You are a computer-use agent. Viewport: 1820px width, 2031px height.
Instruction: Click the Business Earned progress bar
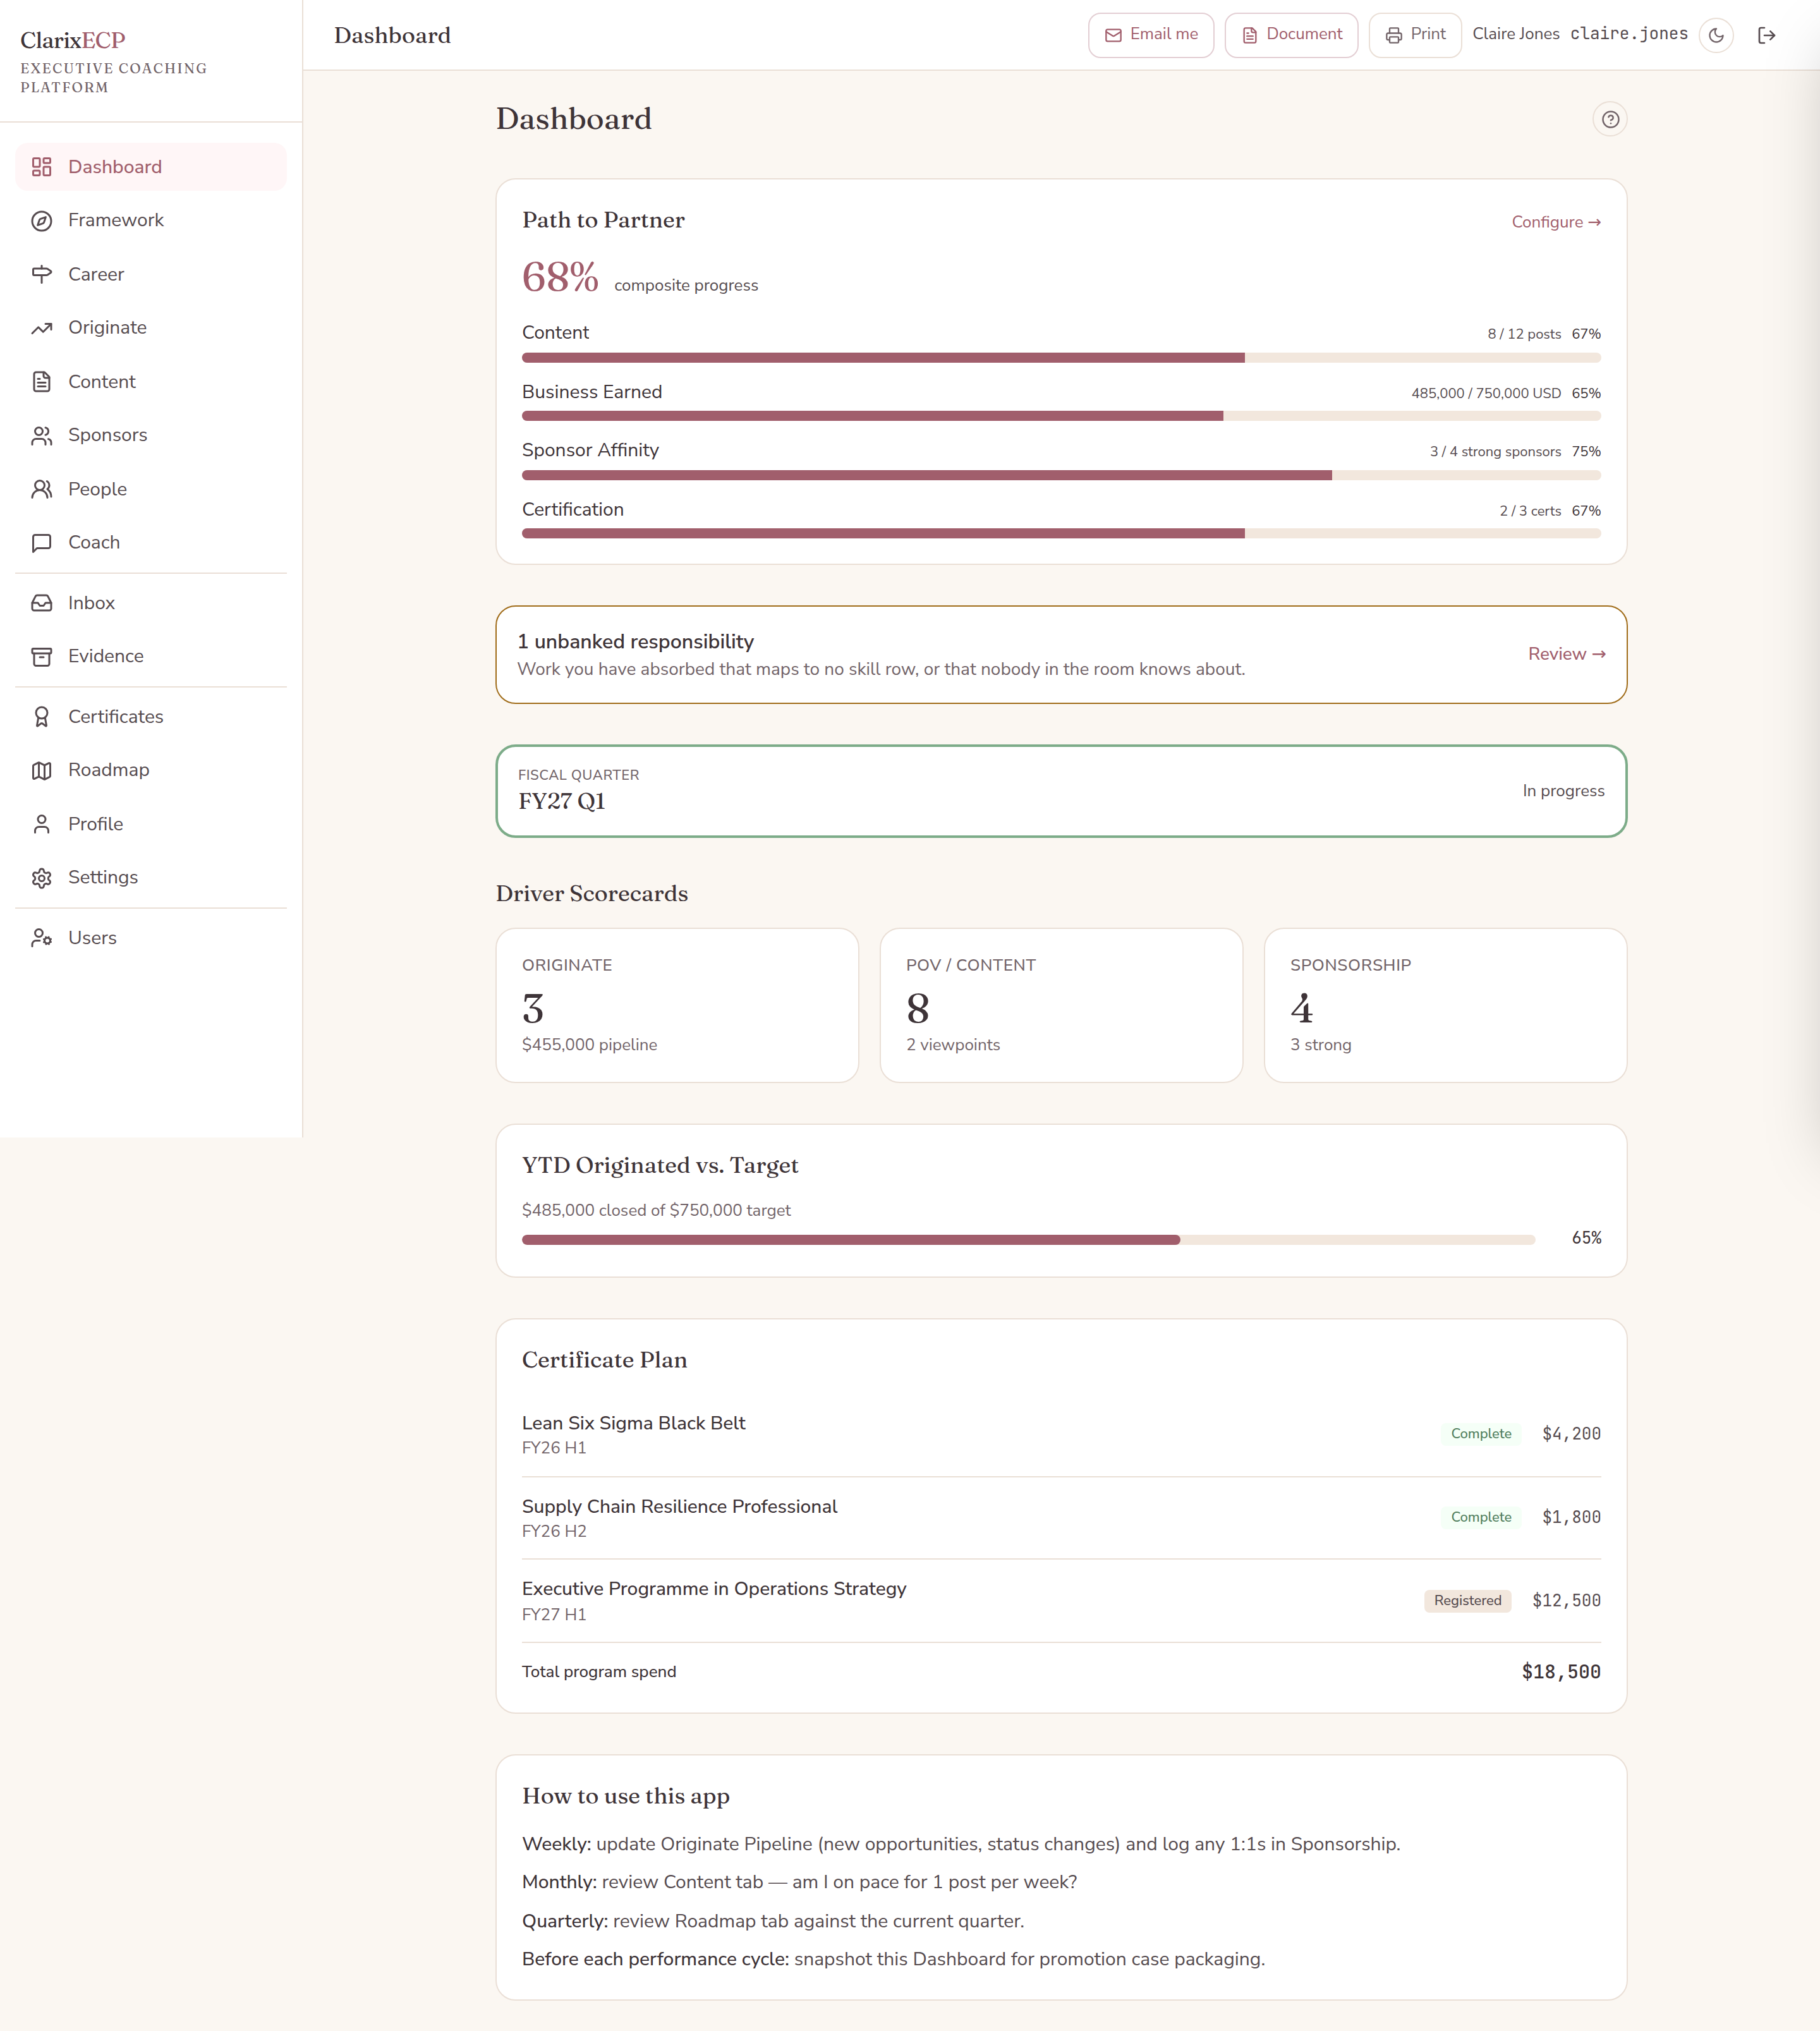(1061, 416)
